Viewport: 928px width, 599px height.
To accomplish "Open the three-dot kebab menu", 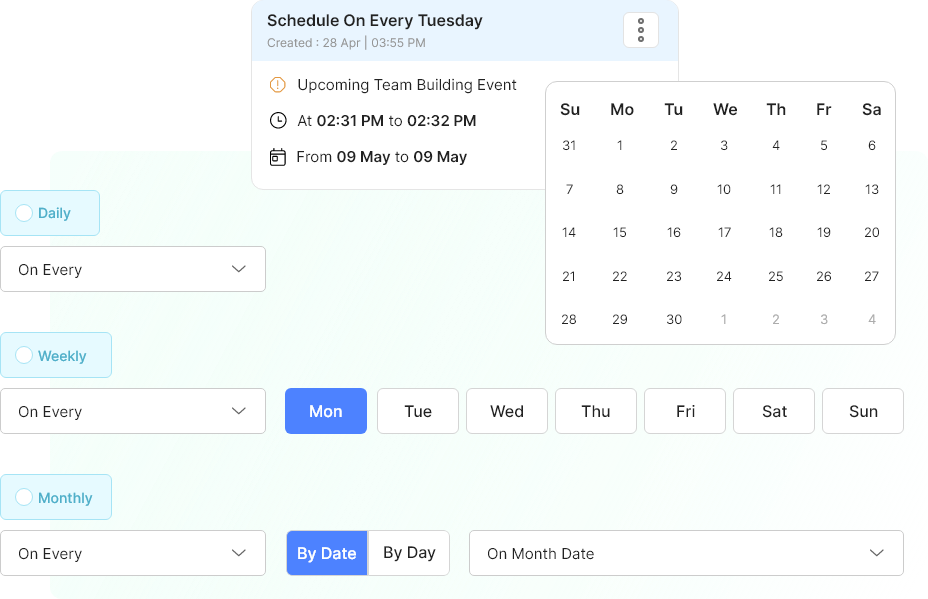I will [639, 29].
